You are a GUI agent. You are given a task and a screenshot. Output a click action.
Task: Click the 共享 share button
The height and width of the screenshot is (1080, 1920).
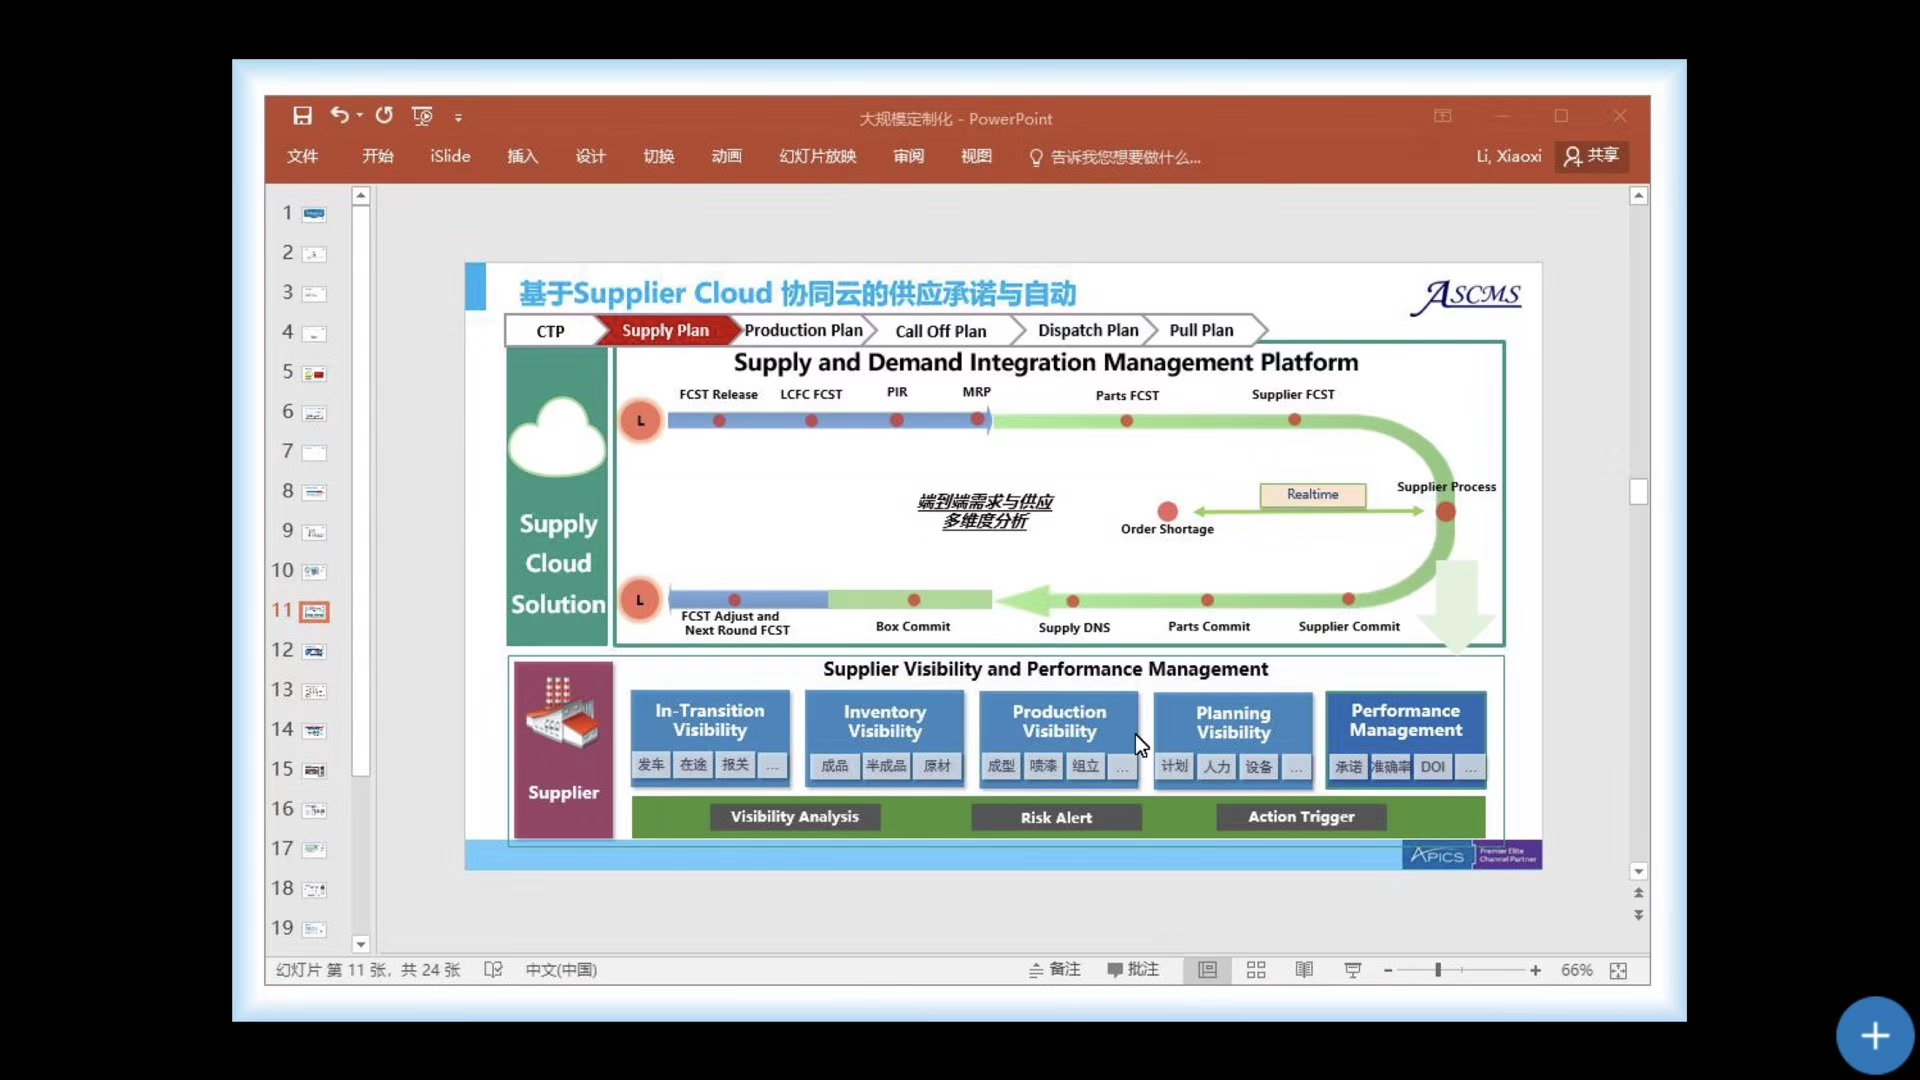(x=1591, y=156)
